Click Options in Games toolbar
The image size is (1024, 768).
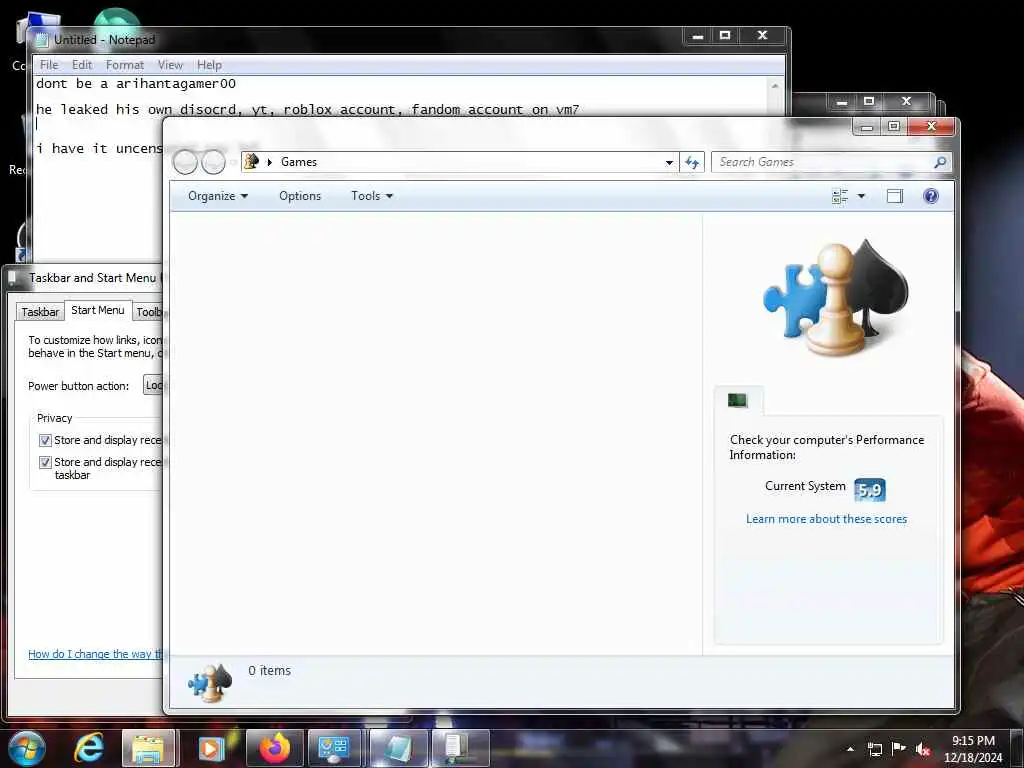[300, 196]
